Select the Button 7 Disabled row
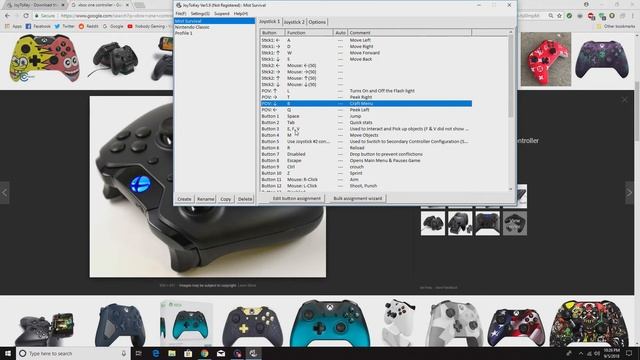The height and width of the screenshot is (360, 640). [366, 154]
